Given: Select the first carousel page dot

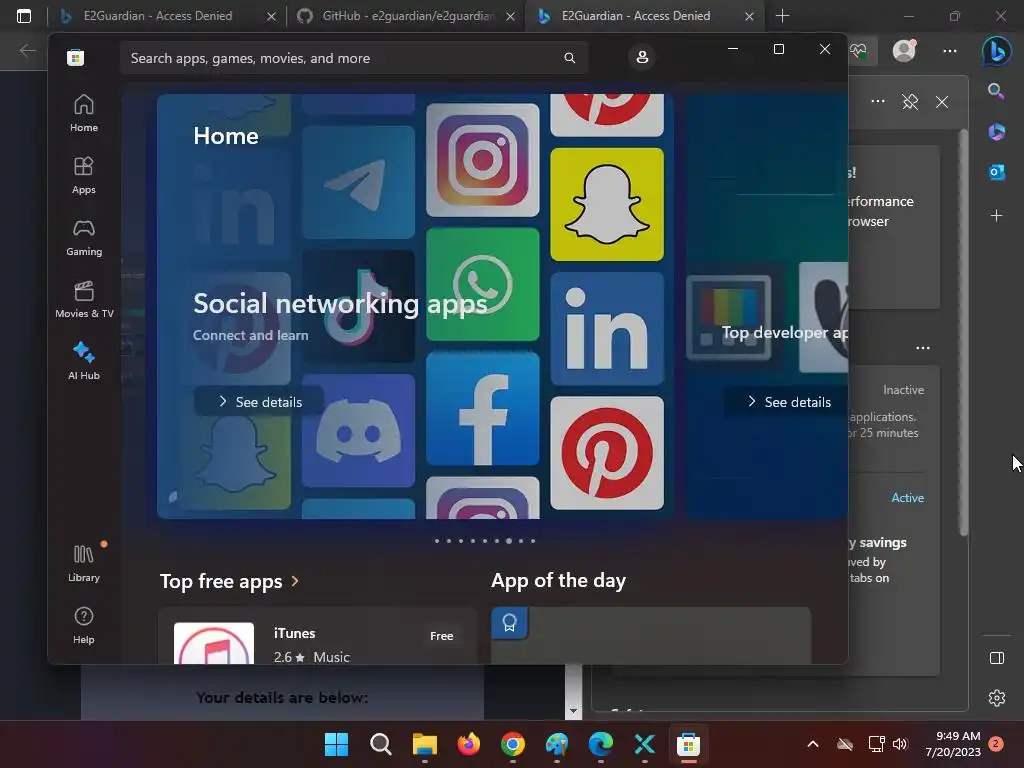Looking at the screenshot, I should coord(437,541).
